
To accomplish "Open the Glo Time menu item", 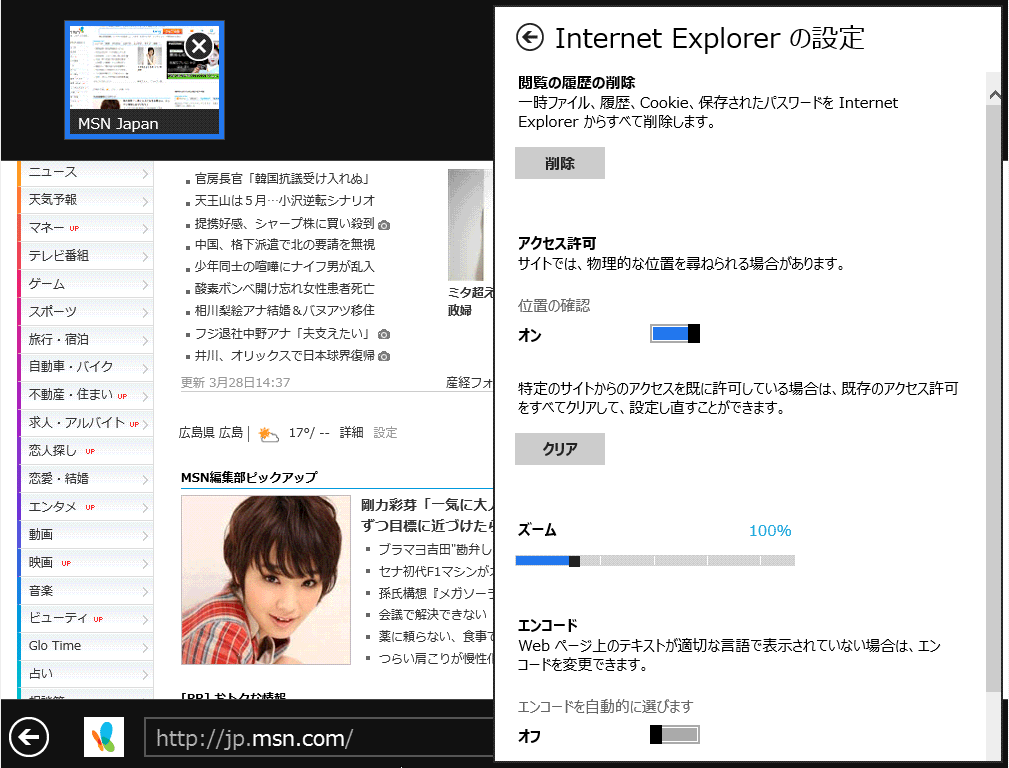I will coord(86,646).
